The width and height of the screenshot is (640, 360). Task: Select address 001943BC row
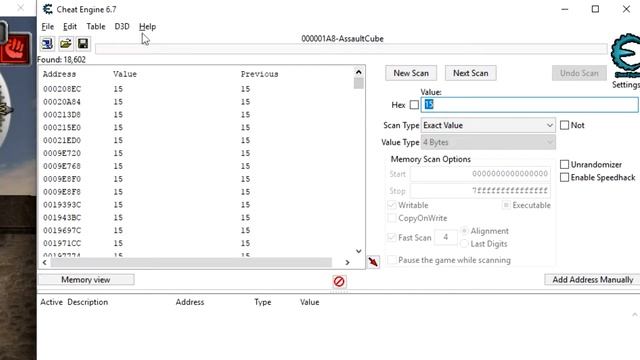[197, 218]
